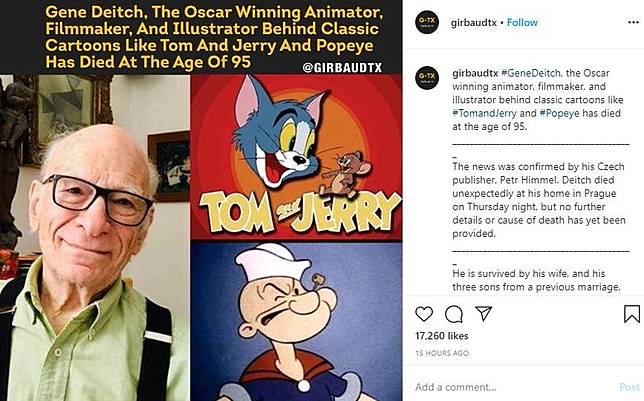
Task: Open girbaudtx username in header
Action: 477,20
